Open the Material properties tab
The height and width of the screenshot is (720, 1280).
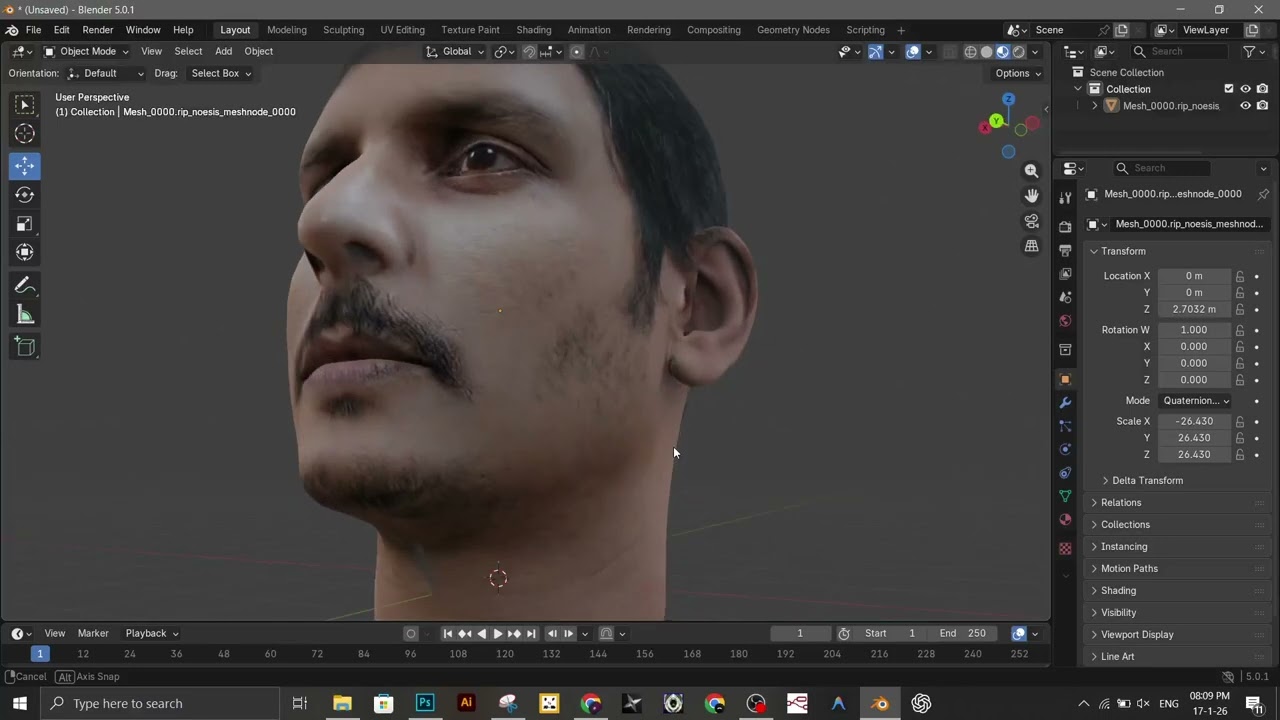[1065, 521]
